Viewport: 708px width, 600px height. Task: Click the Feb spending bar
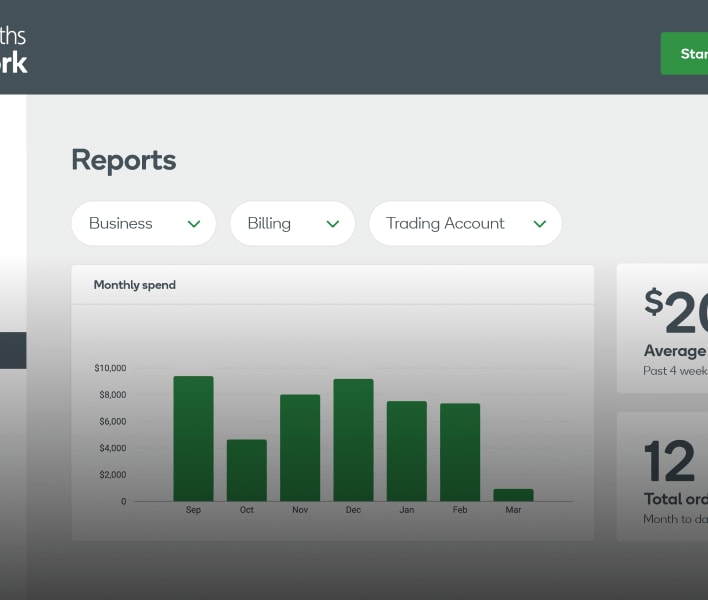point(460,452)
